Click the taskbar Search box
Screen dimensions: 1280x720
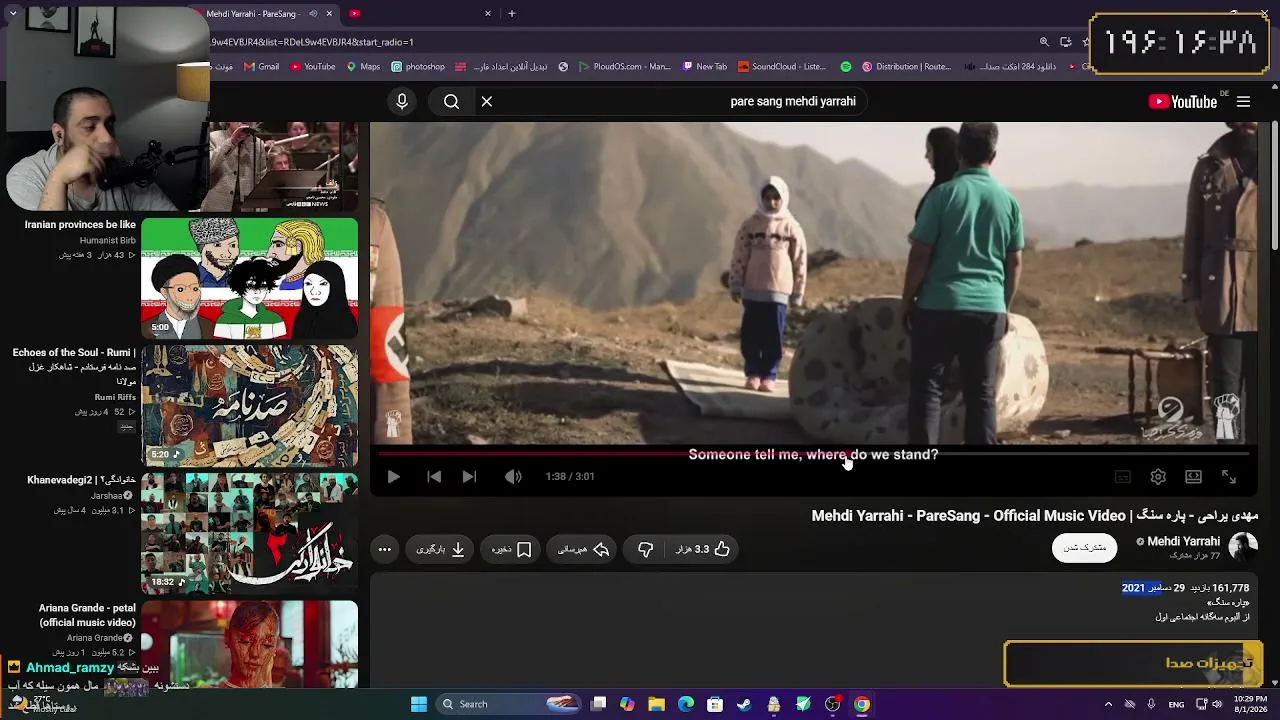click(x=508, y=704)
